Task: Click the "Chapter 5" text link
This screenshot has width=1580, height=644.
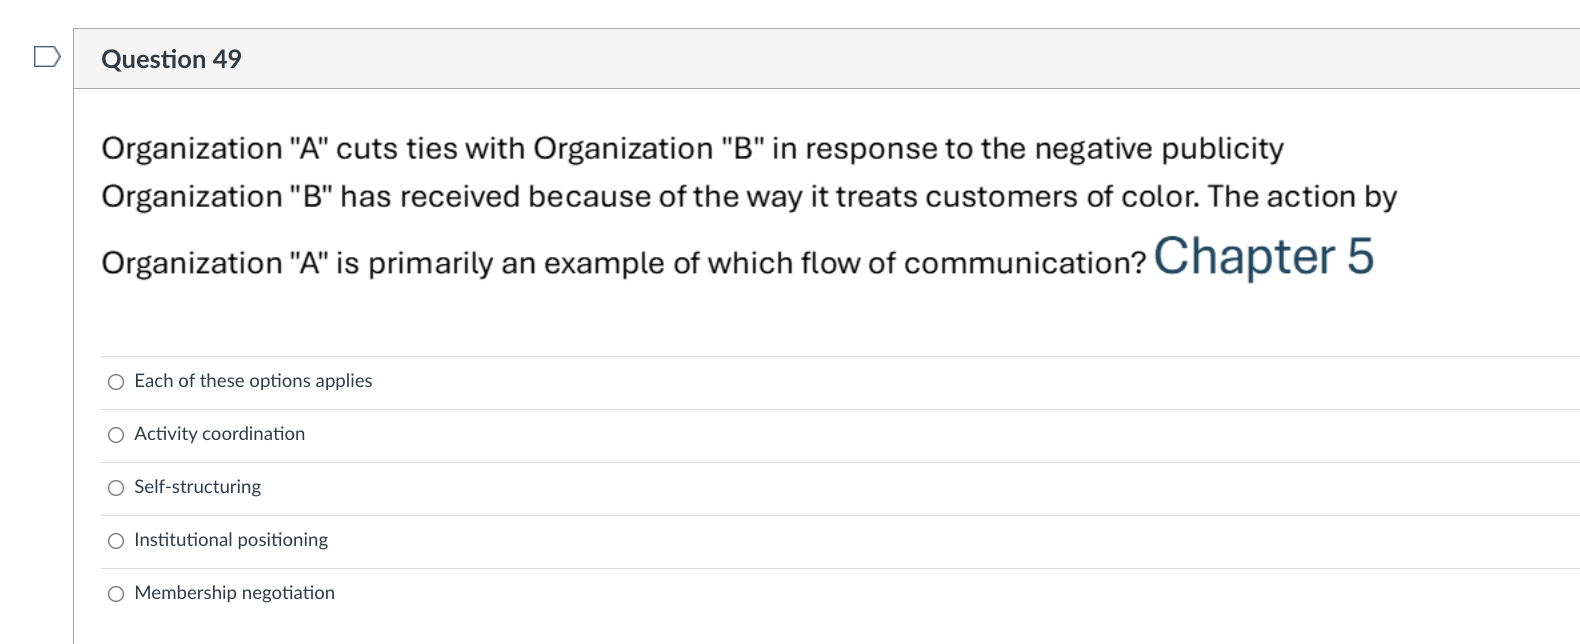Action: click(x=1264, y=258)
